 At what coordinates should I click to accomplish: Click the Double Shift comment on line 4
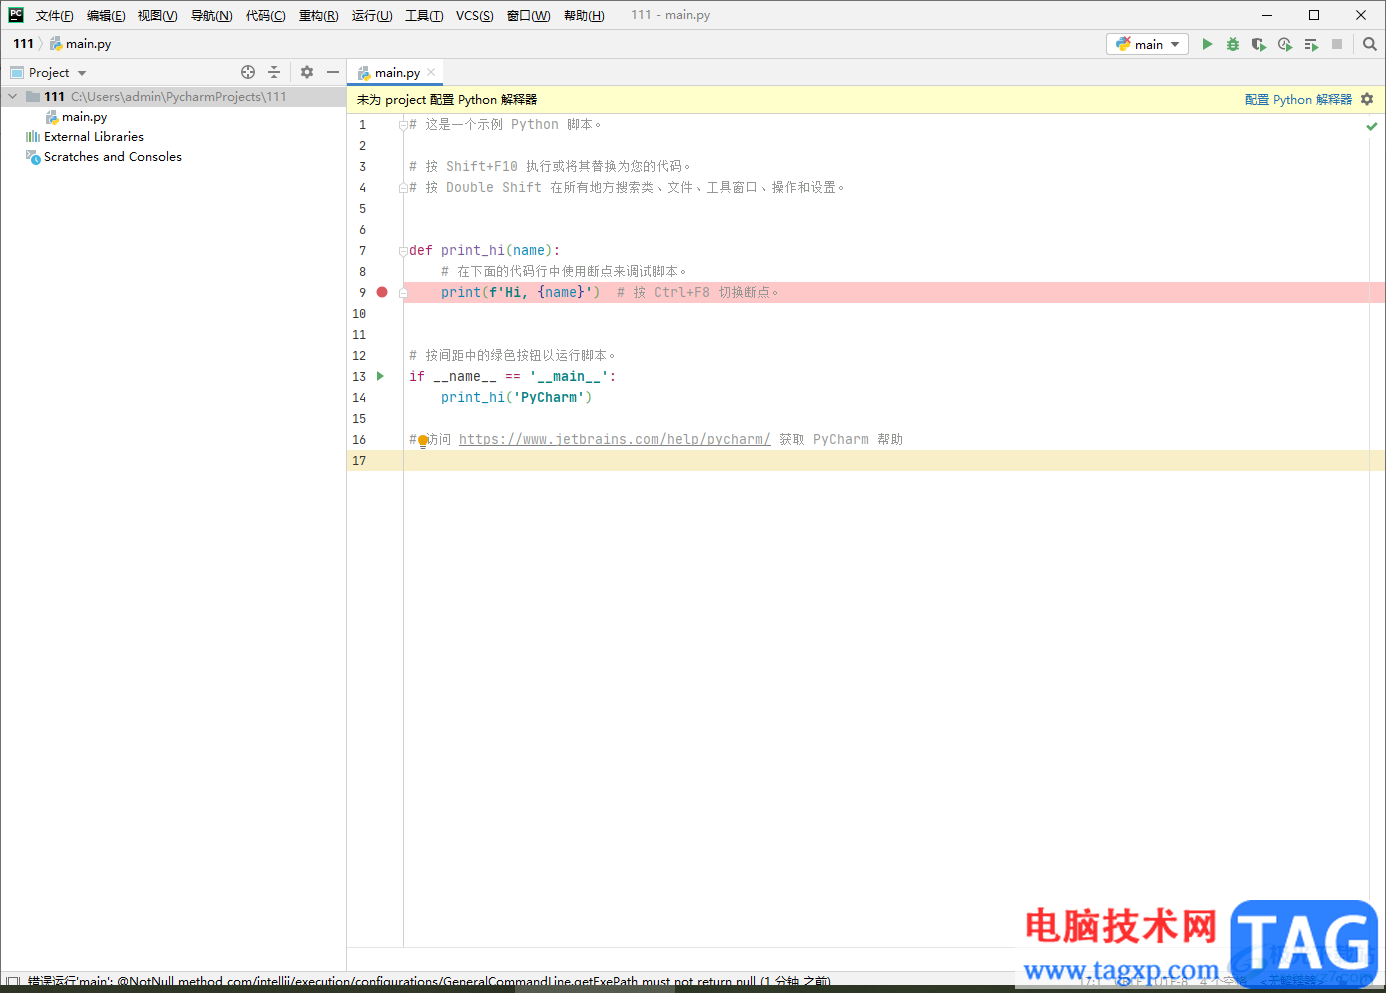click(x=627, y=187)
